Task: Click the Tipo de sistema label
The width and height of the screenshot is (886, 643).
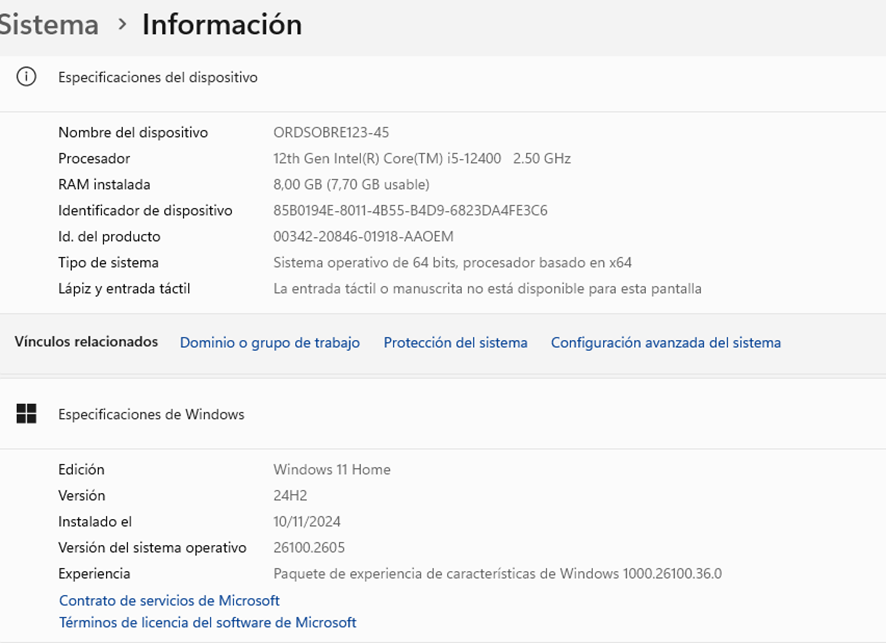Action: pos(108,262)
